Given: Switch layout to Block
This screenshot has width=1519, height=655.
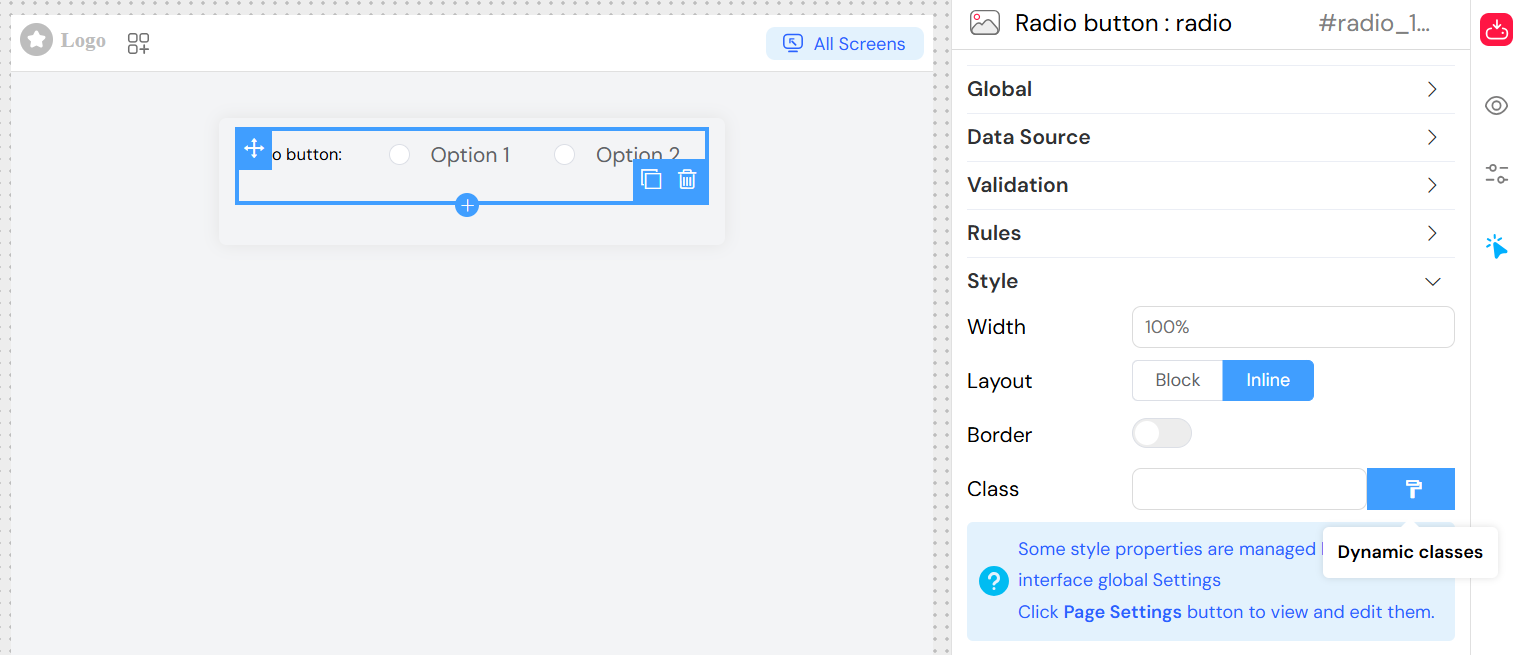Looking at the screenshot, I should point(1177,380).
